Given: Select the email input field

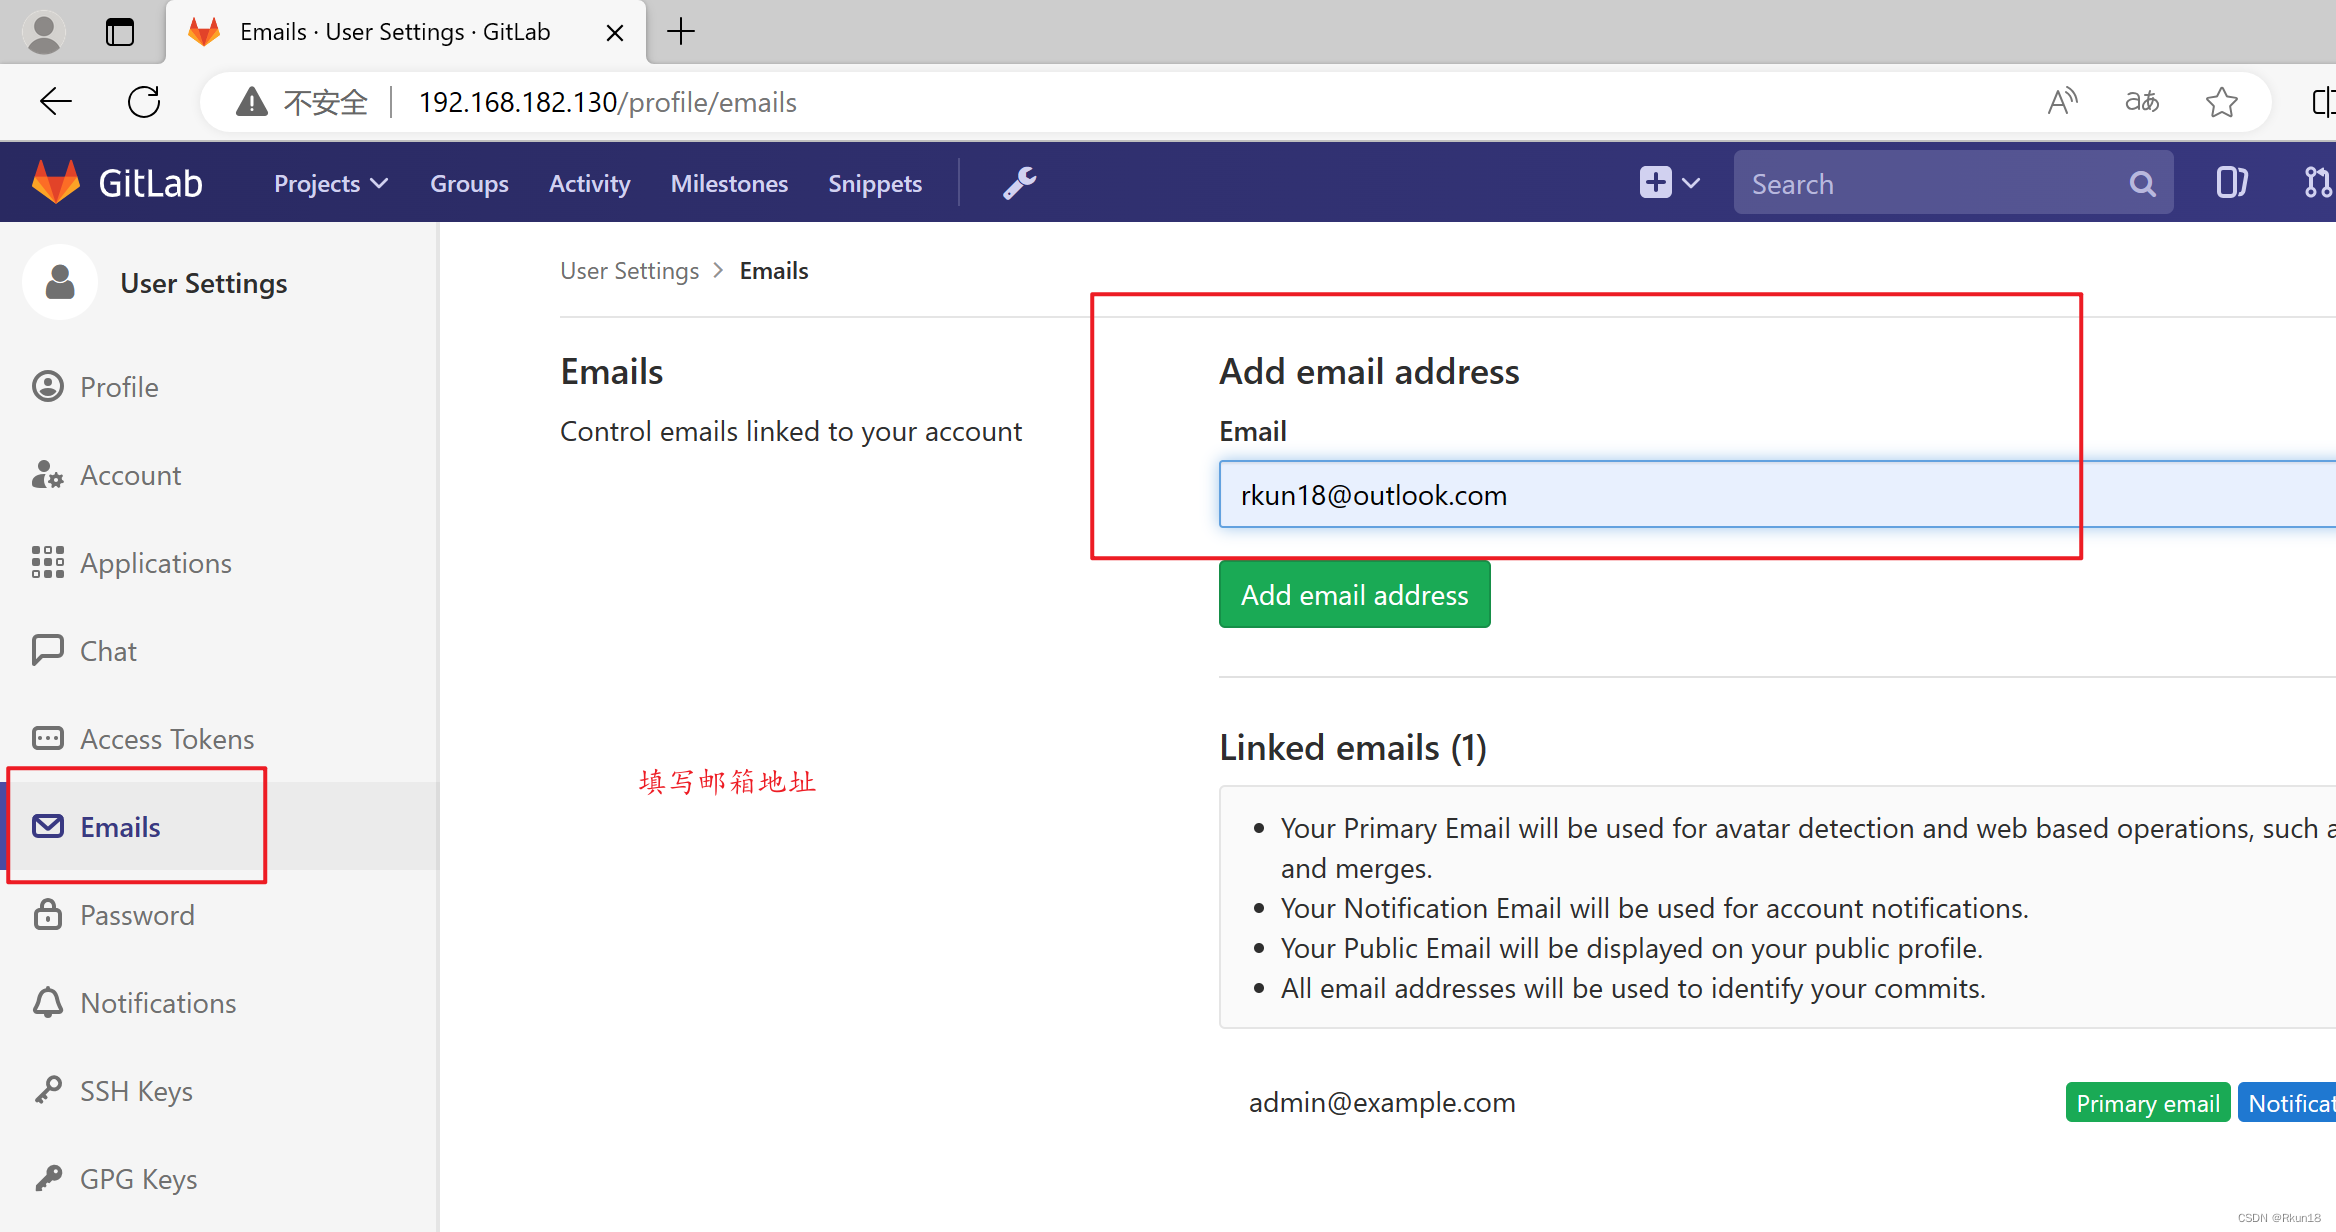Looking at the screenshot, I should pos(1647,495).
